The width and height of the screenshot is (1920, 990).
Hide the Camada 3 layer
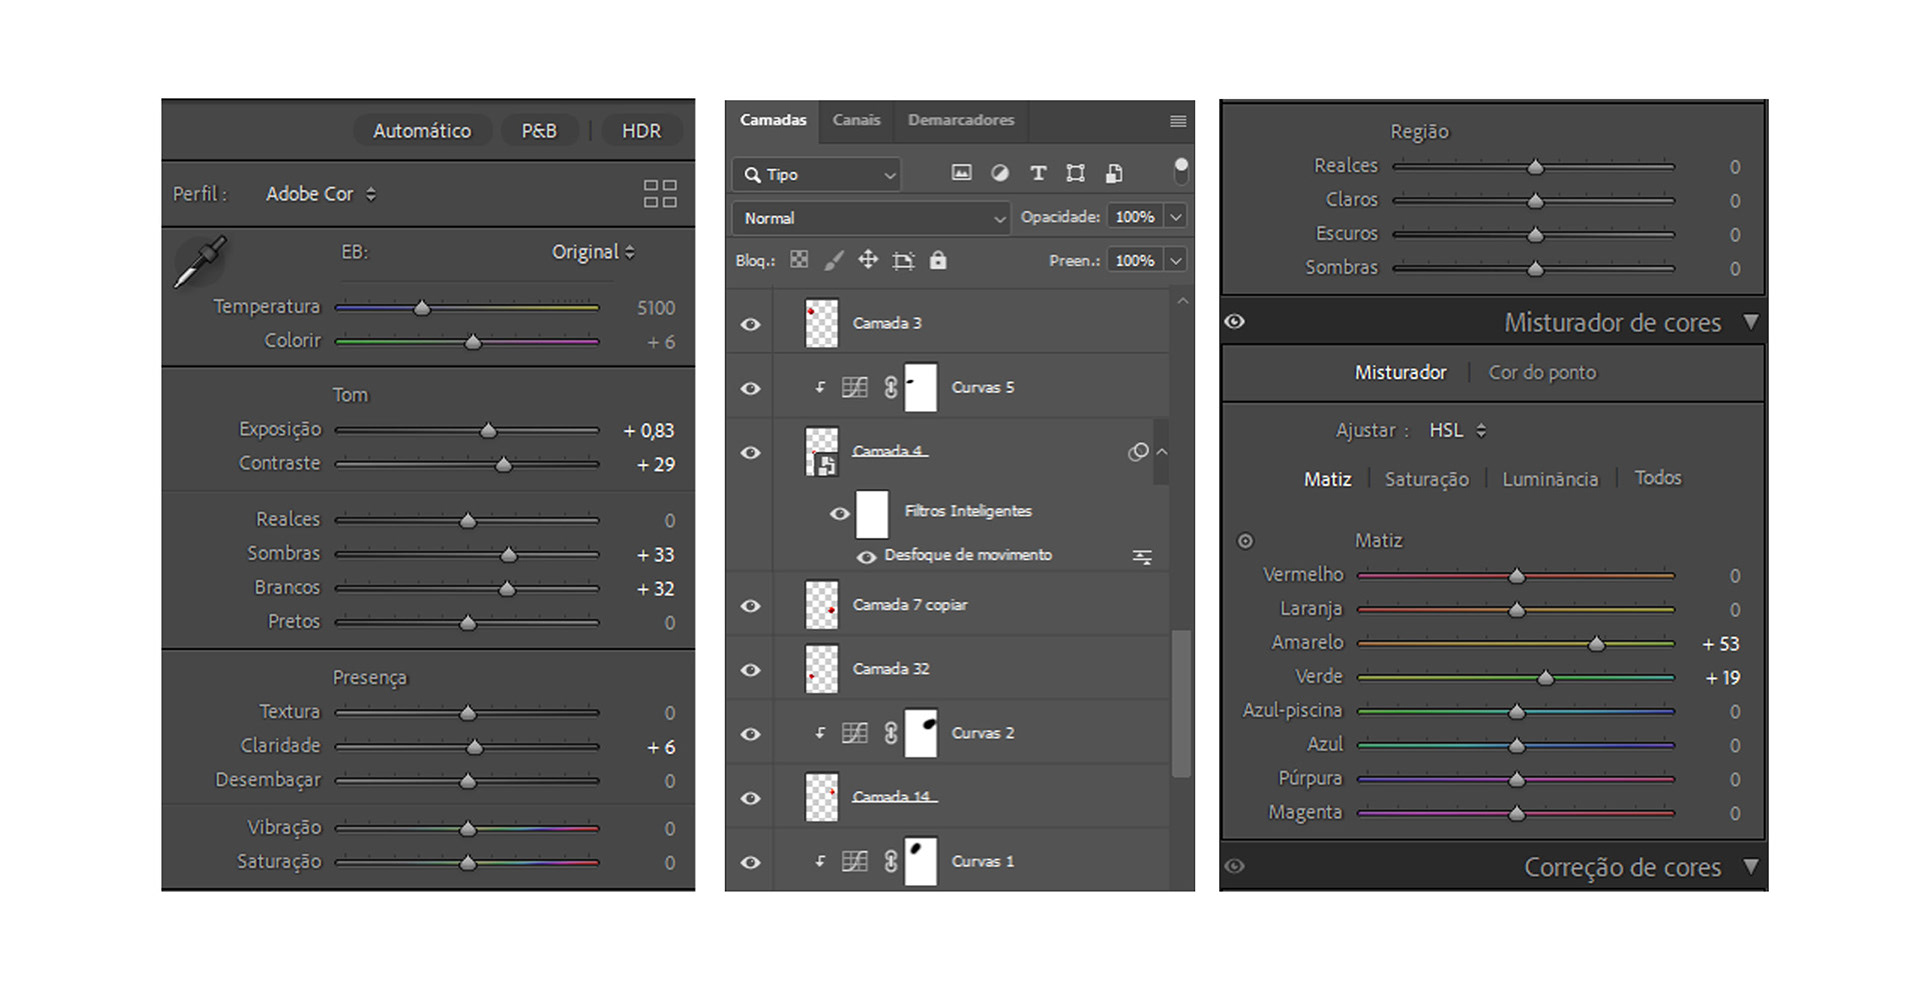pos(750,324)
